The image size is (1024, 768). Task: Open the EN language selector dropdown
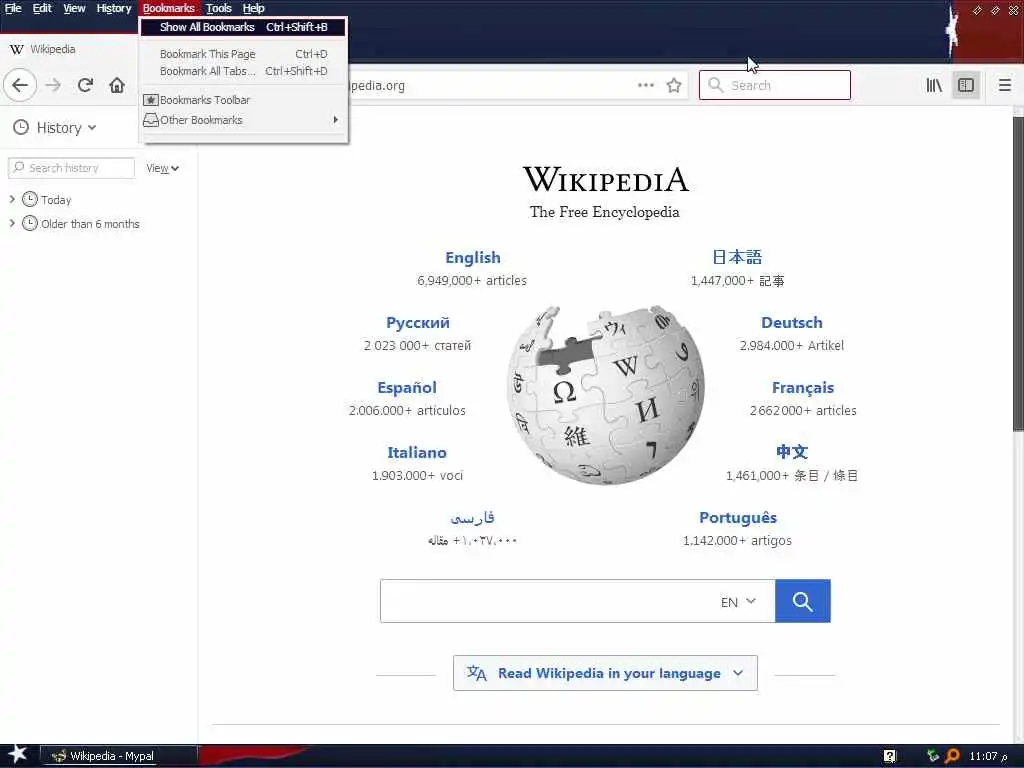point(738,601)
